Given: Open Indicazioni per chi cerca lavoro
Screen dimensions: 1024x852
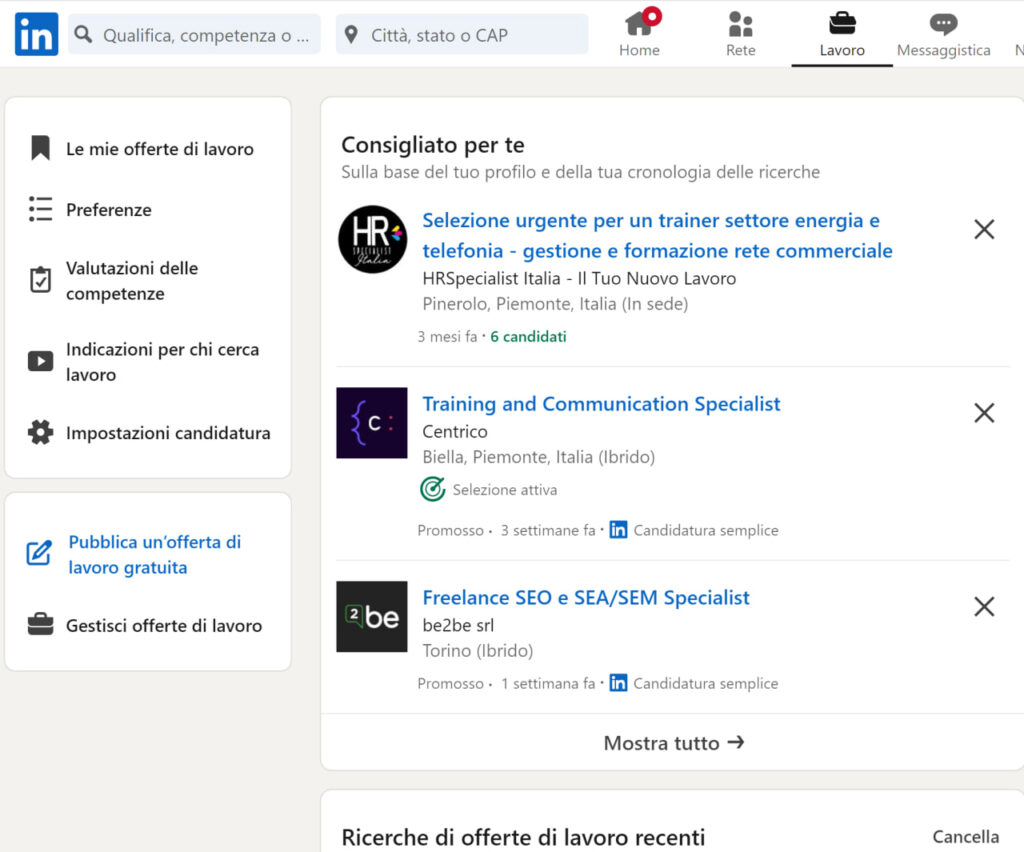Looking at the screenshot, I should tap(162, 362).
